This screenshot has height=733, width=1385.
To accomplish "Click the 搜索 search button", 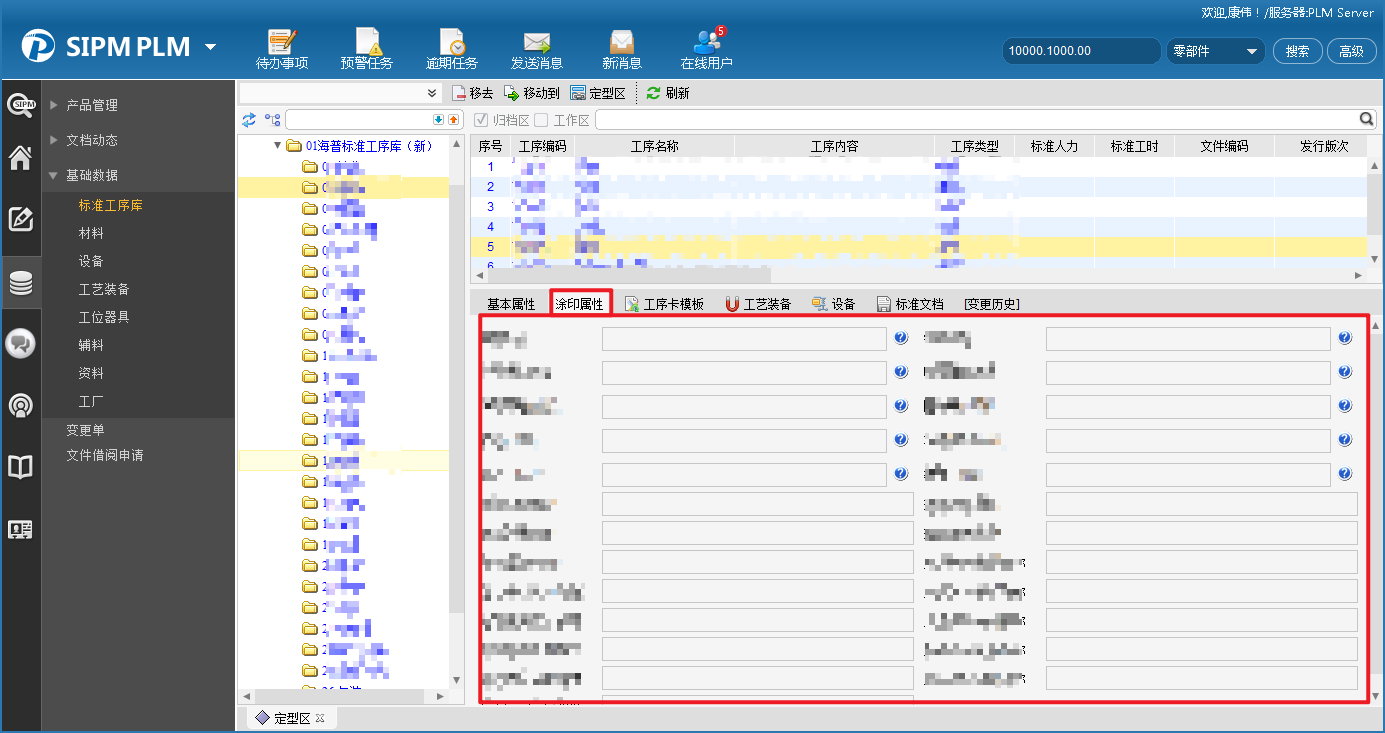I will 1297,51.
